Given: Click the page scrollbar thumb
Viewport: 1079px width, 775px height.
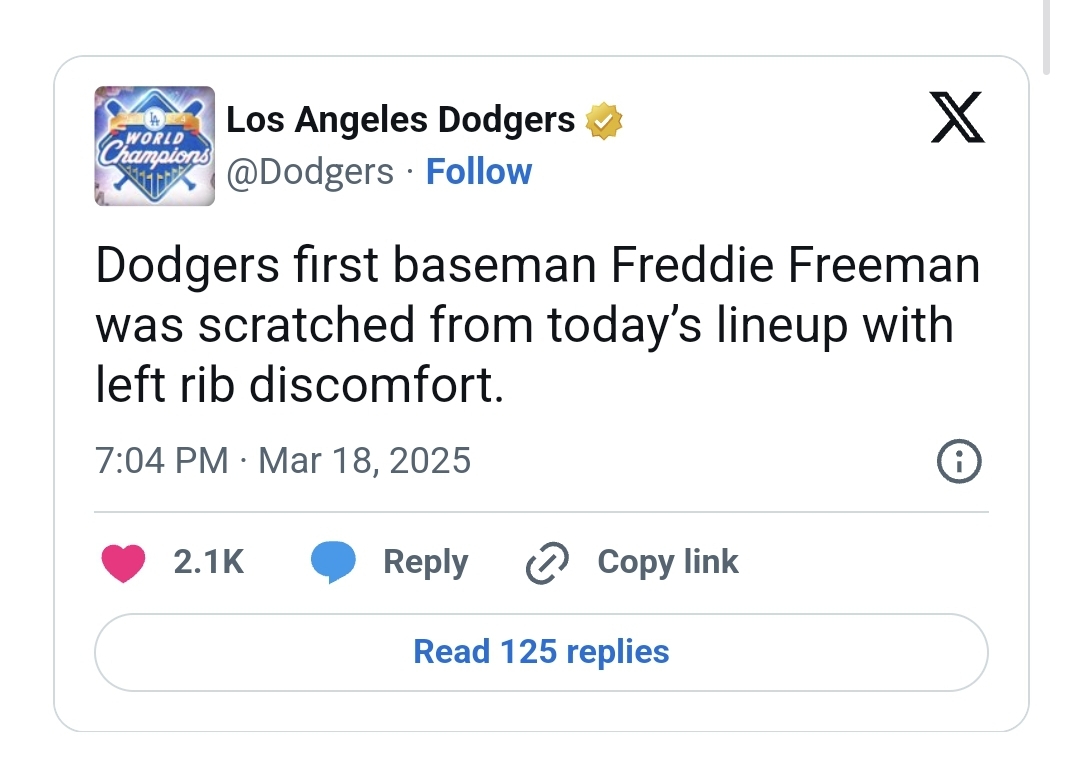Looking at the screenshot, I should (1046, 35).
